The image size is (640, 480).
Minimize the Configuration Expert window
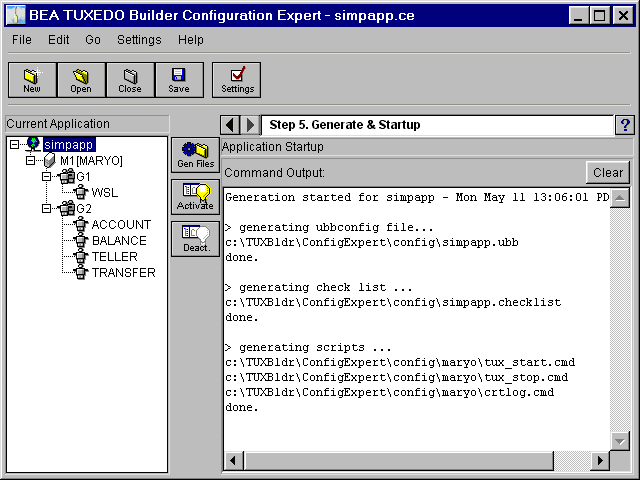[x=579, y=16]
